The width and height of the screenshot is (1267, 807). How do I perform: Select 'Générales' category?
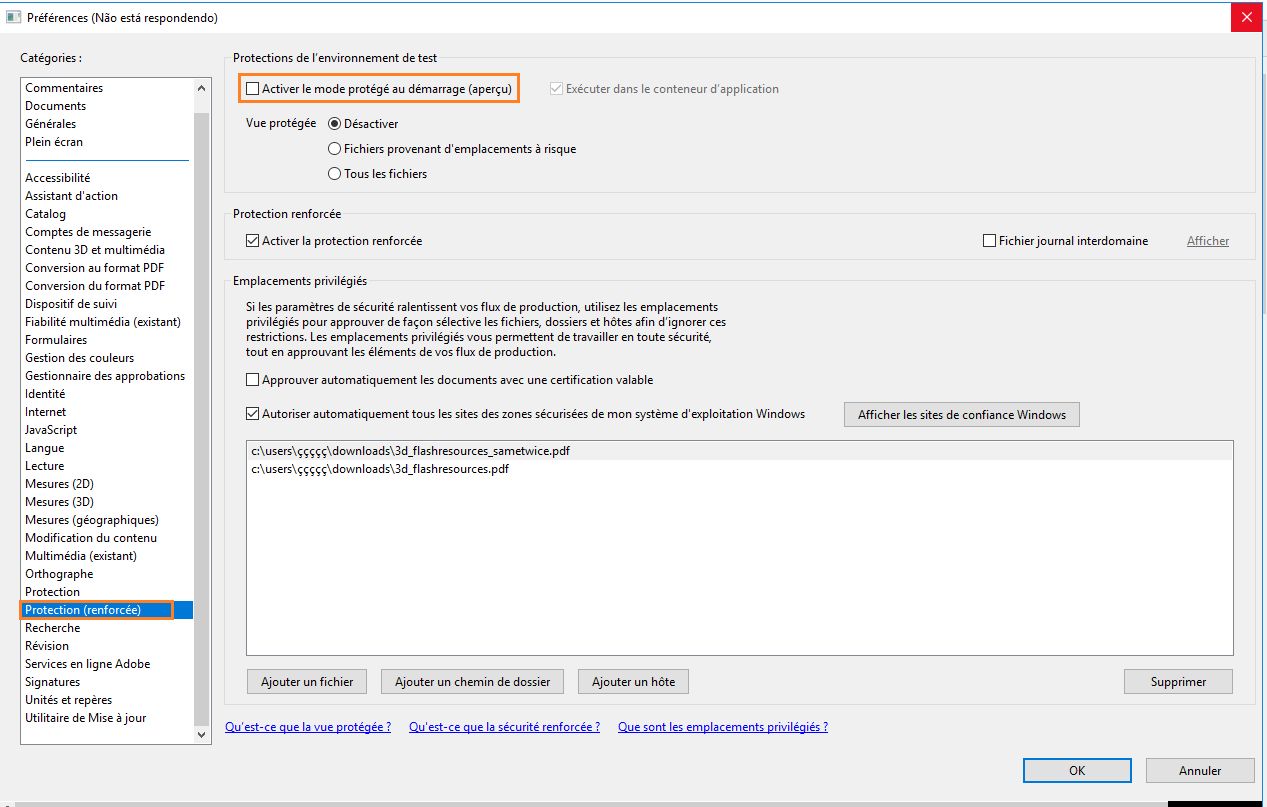click(51, 124)
